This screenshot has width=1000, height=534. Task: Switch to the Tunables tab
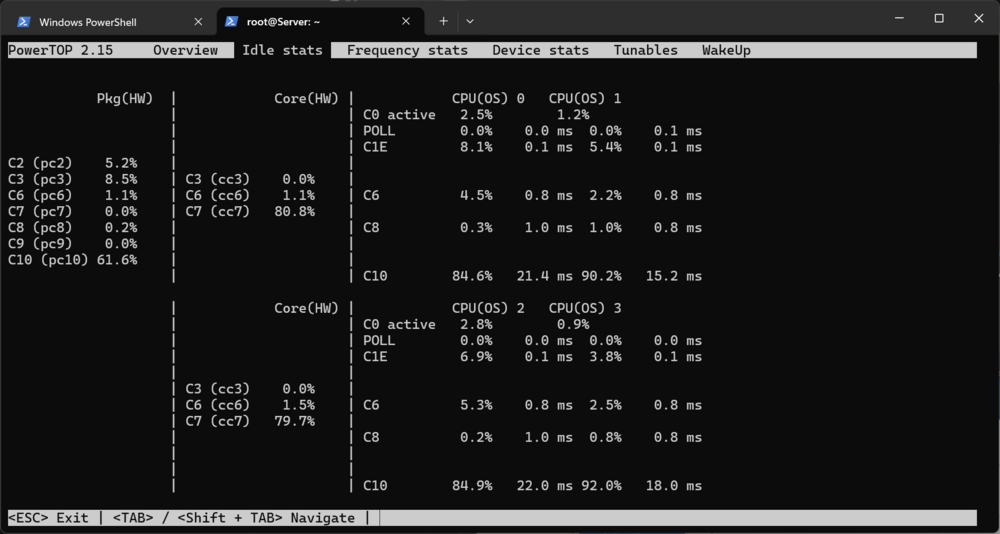[x=645, y=50]
